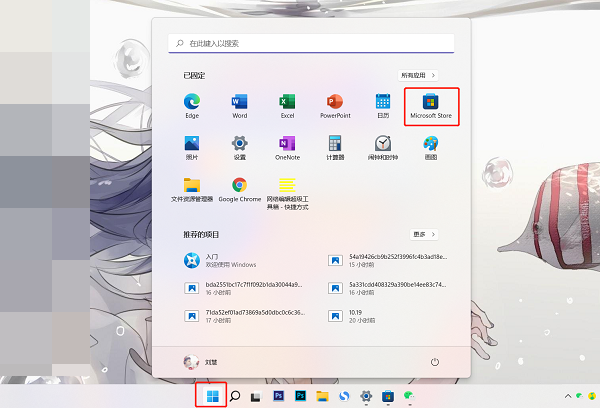This screenshot has width=600, height=408.
Task: Launch PowerPoint from pinned apps
Action: click(335, 106)
